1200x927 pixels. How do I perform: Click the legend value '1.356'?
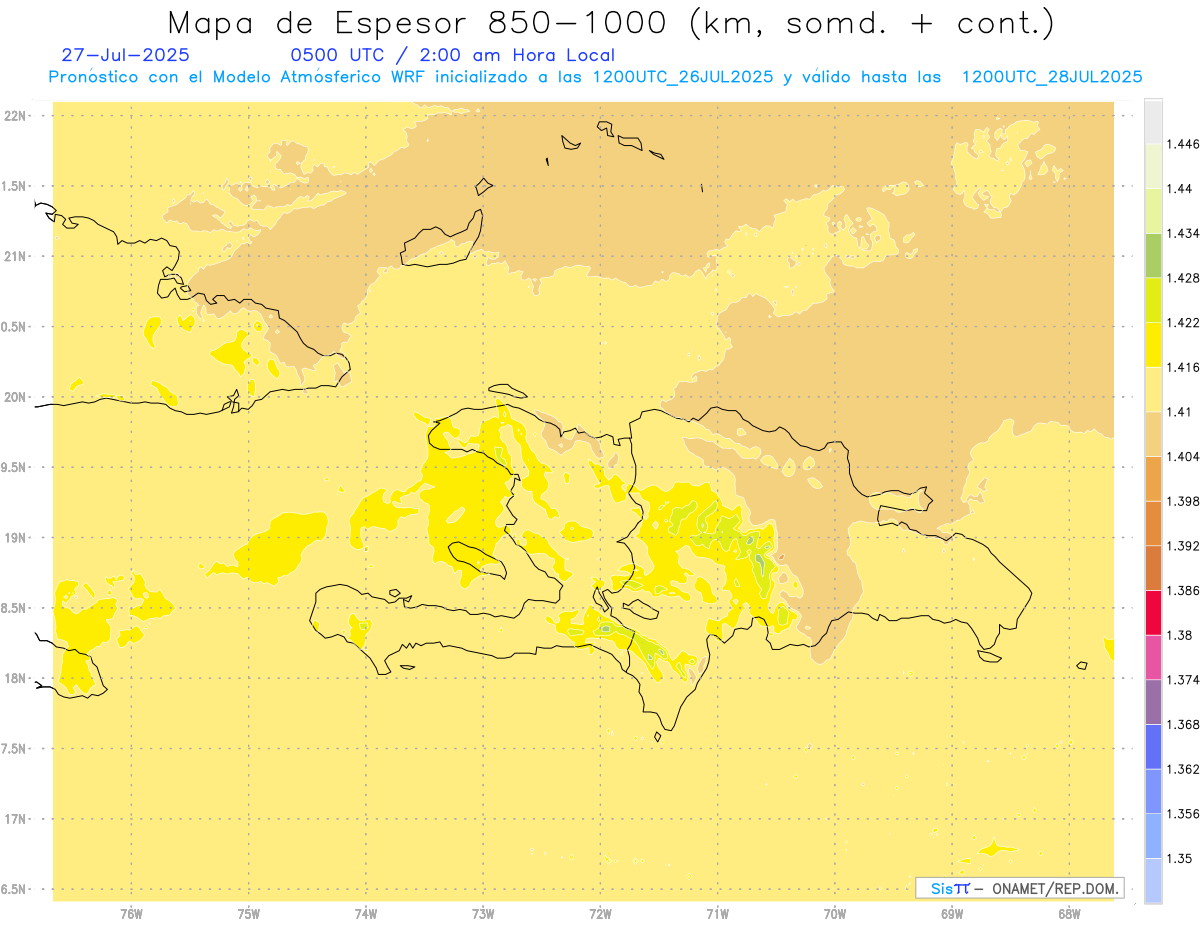(x=1183, y=814)
